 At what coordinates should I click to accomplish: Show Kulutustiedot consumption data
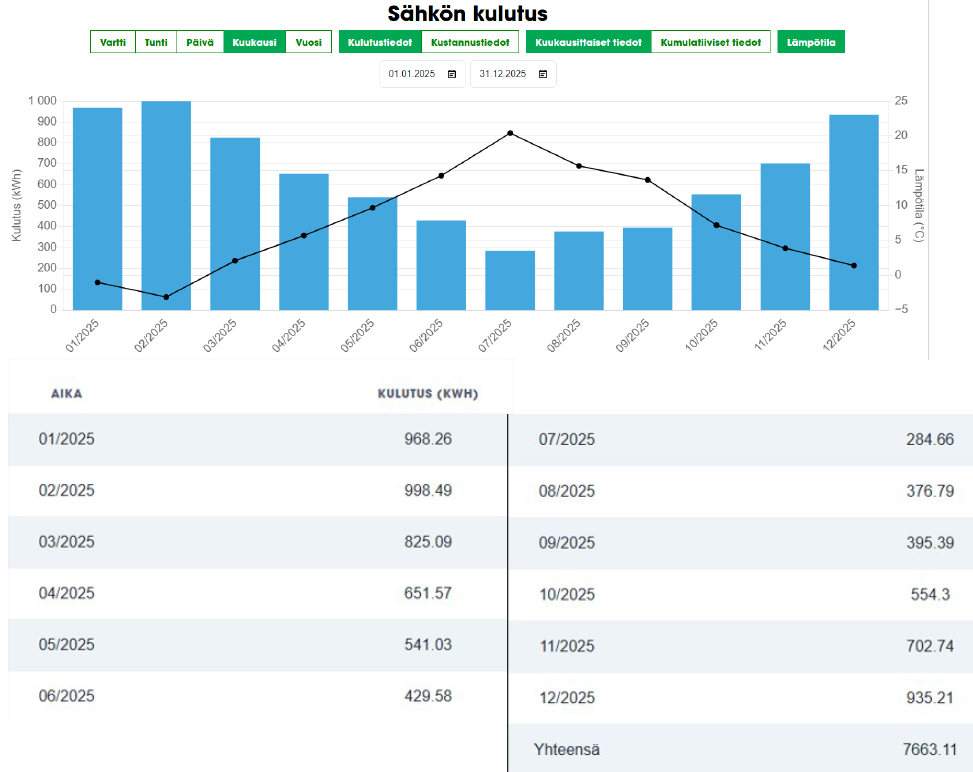[x=380, y=42]
